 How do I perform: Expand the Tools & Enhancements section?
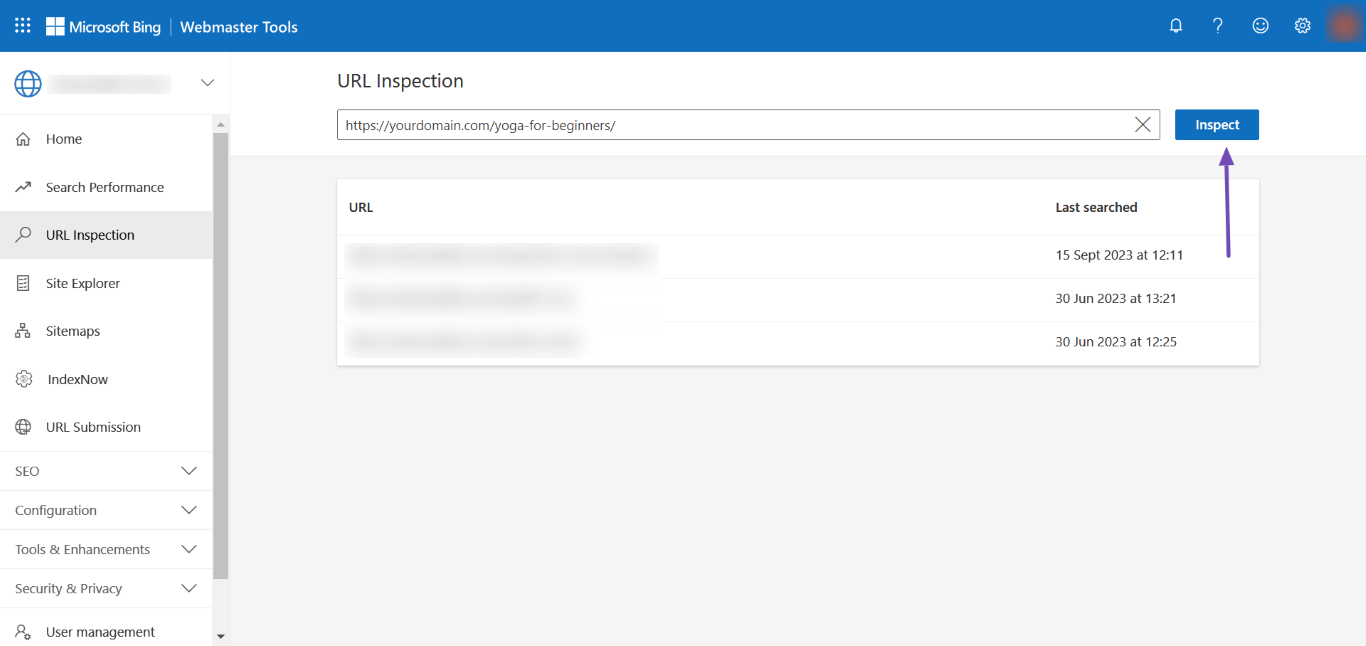point(106,549)
